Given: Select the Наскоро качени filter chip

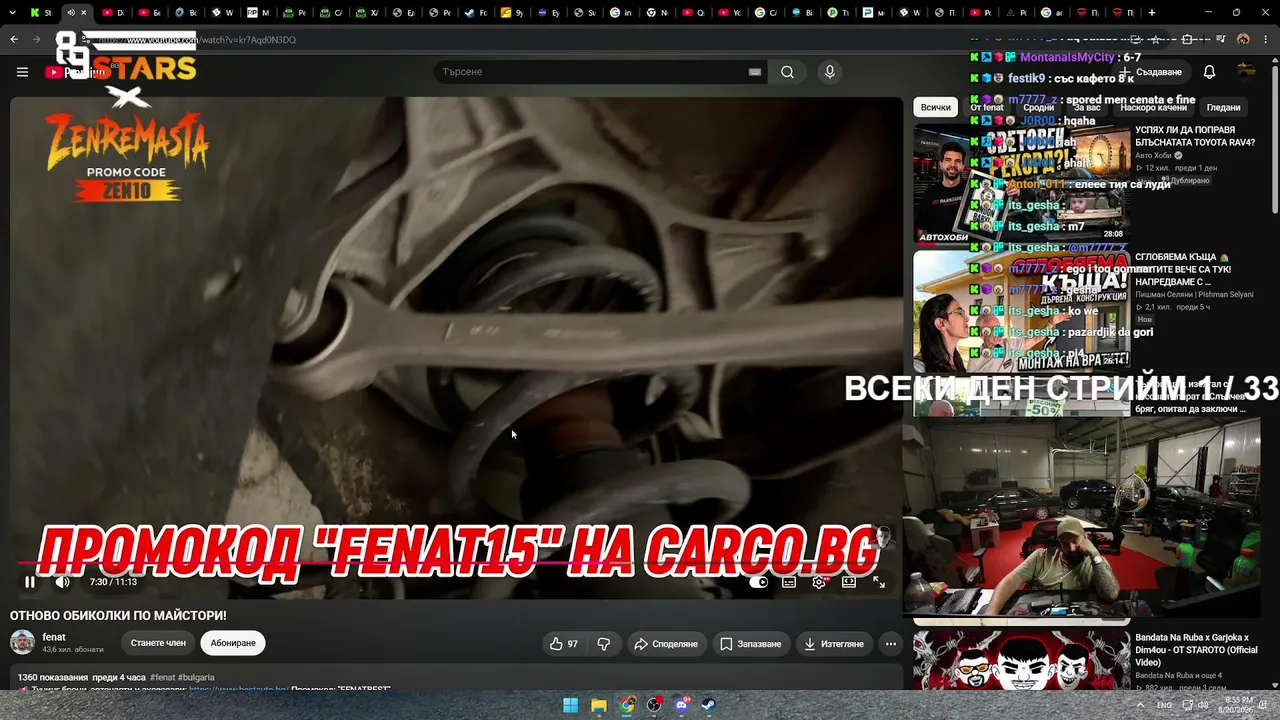Looking at the screenshot, I should coord(1153,107).
